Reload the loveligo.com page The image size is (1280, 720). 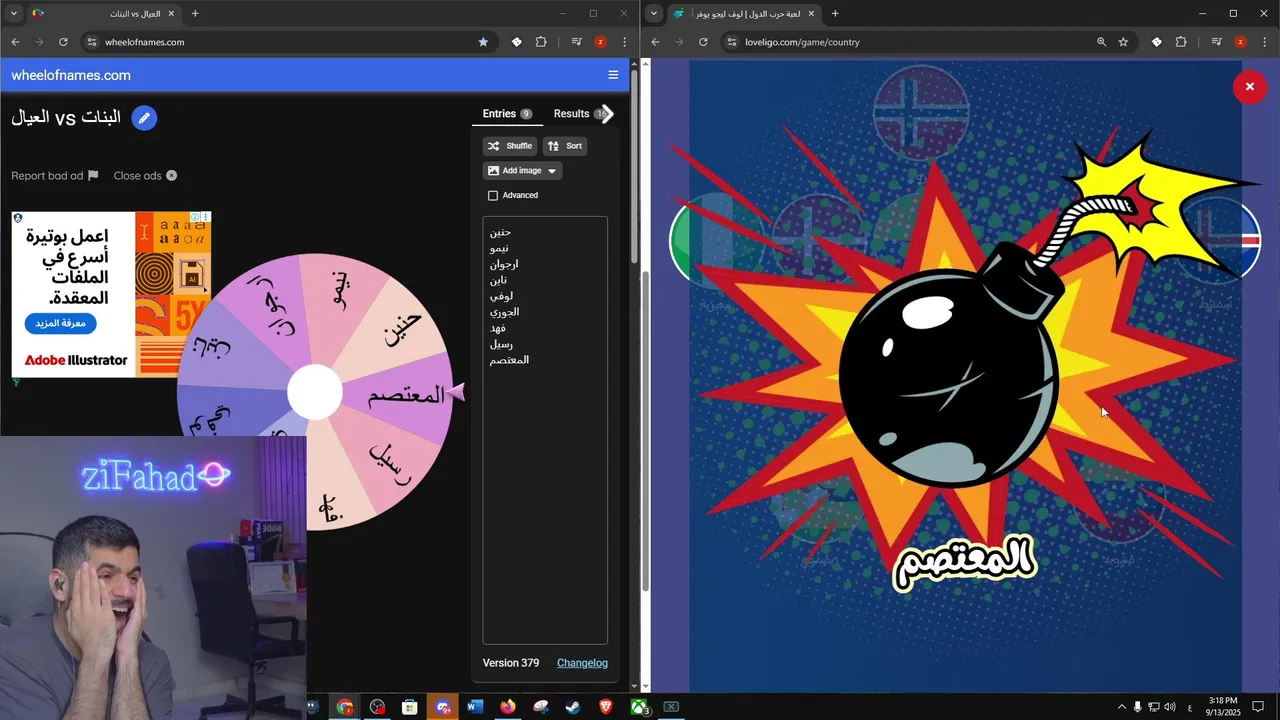pyautogui.click(x=703, y=42)
